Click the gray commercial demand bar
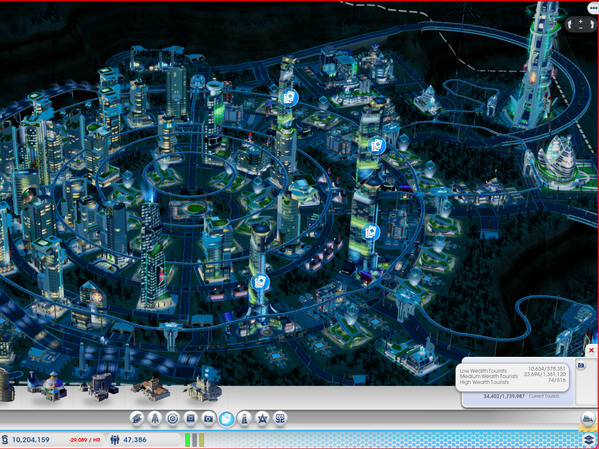 coord(194,440)
